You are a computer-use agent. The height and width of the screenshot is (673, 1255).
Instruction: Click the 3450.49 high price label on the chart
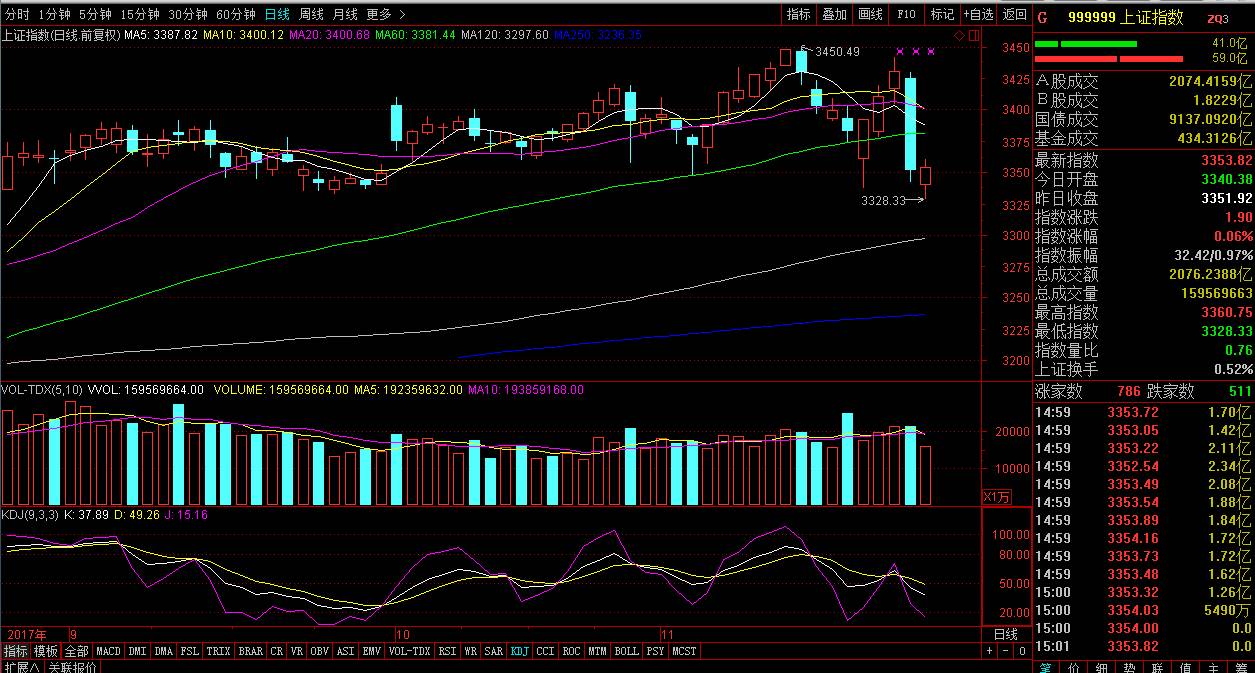click(837, 52)
